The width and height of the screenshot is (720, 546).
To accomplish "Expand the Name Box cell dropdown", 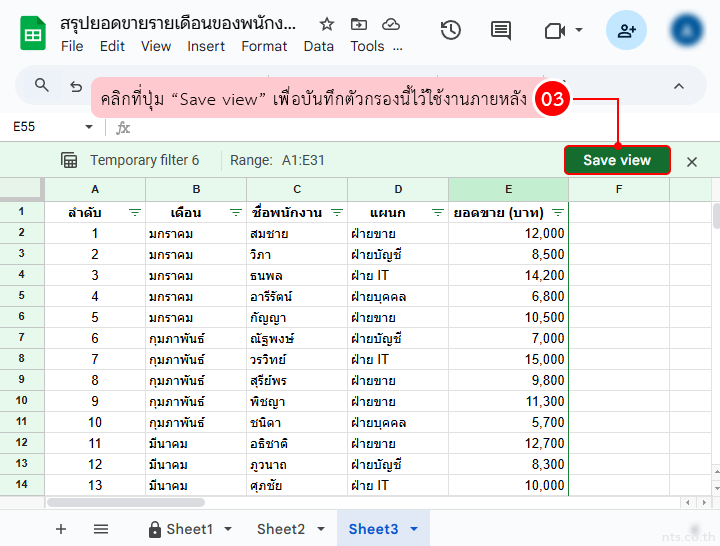I will [89, 127].
